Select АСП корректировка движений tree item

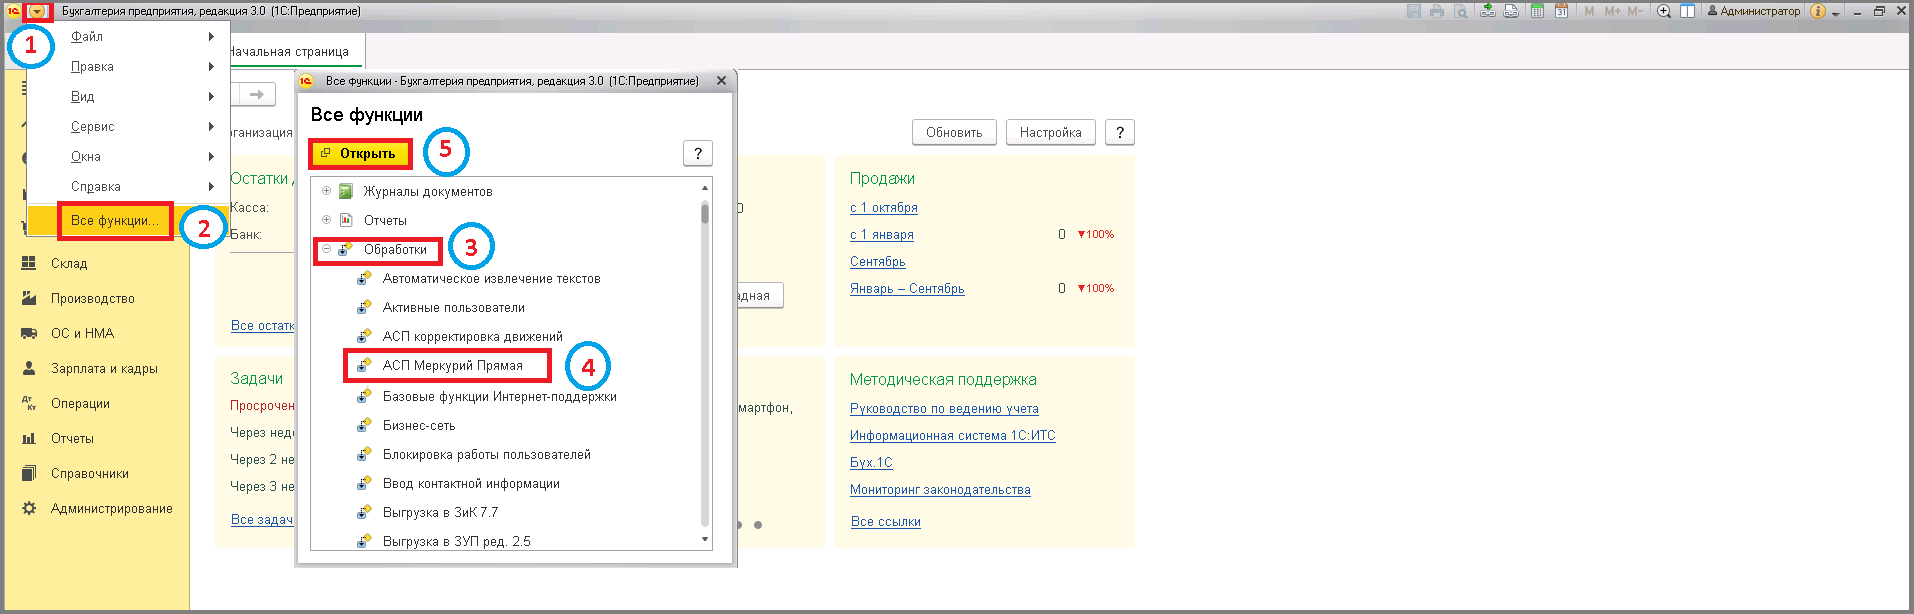(x=473, y=337)
